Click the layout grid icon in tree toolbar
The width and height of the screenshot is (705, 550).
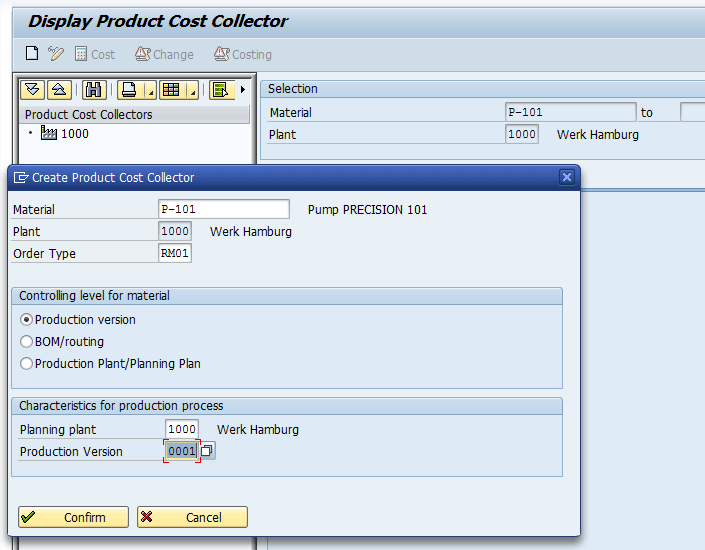(x=171, y=90)
